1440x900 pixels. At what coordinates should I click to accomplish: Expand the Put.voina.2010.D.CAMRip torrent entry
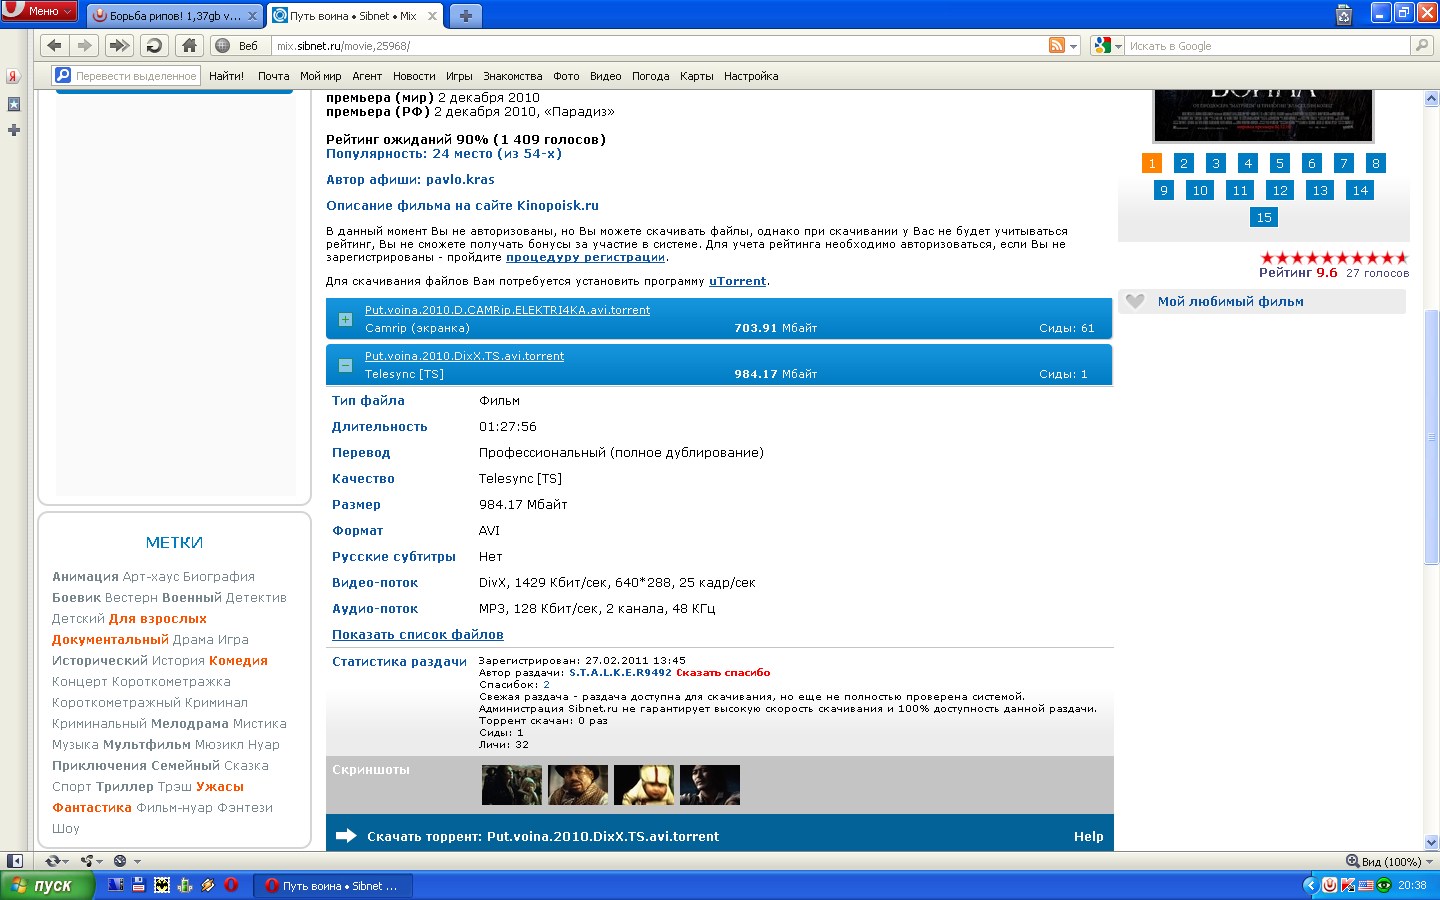coord(344,318)
